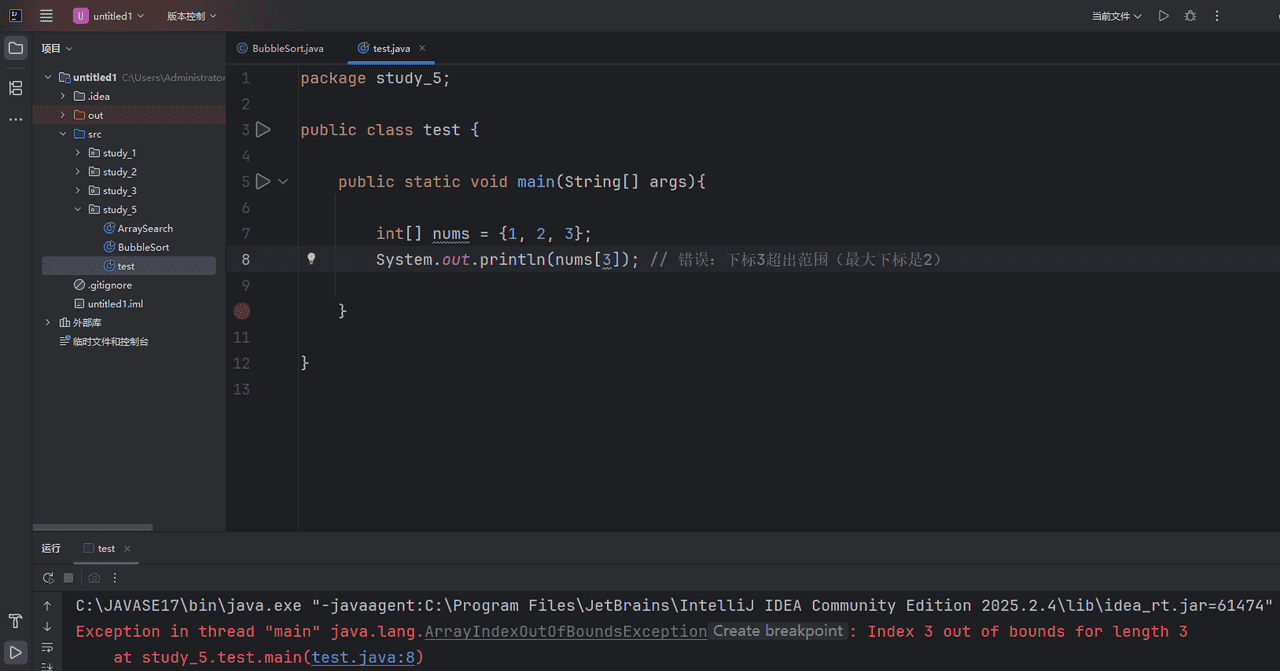Switch to the BubbleSort.java editor tab
Viewport: 1280px width, 671px height.
click(286, 47)
